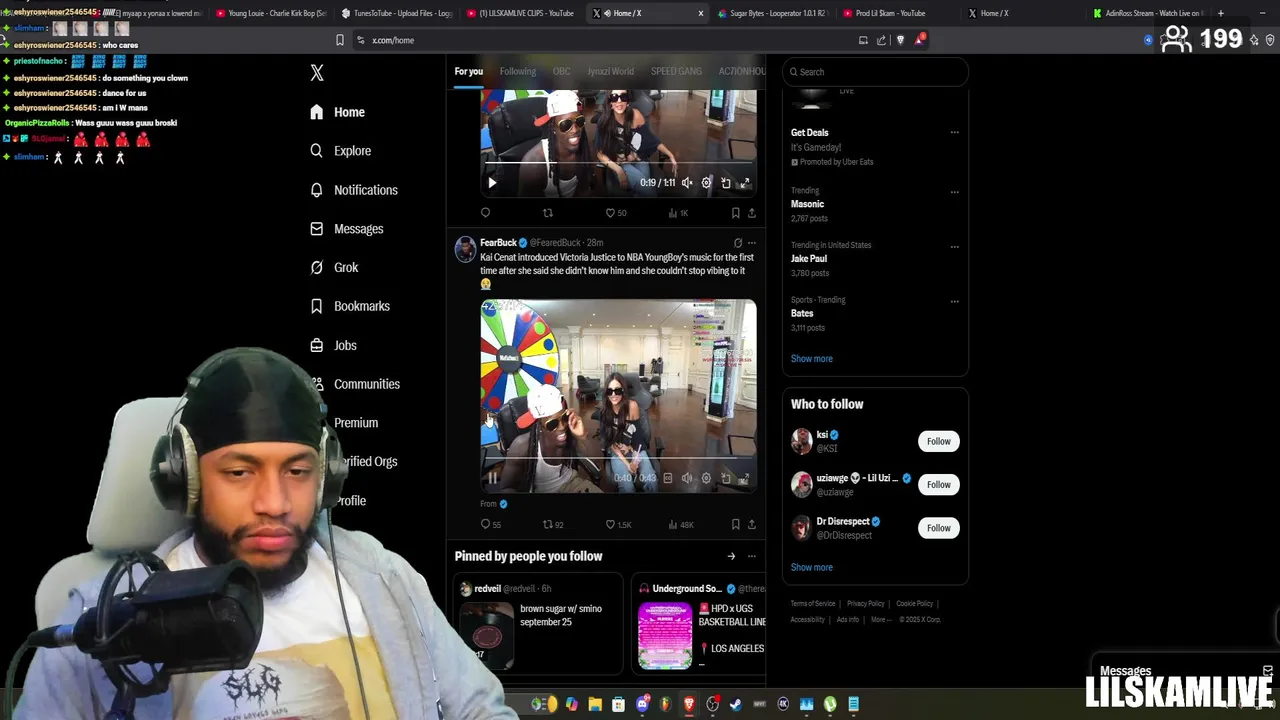
Task: Open Discord from the taskbar
Action: click(x=643, y=704)
